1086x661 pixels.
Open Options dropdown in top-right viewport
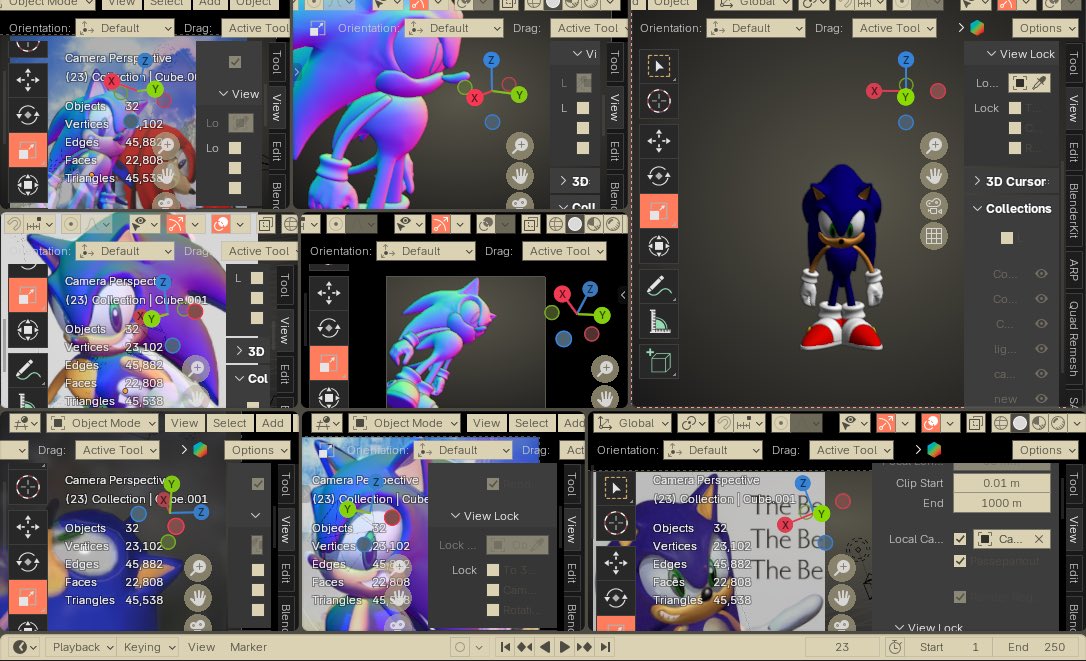[1046, 28]
